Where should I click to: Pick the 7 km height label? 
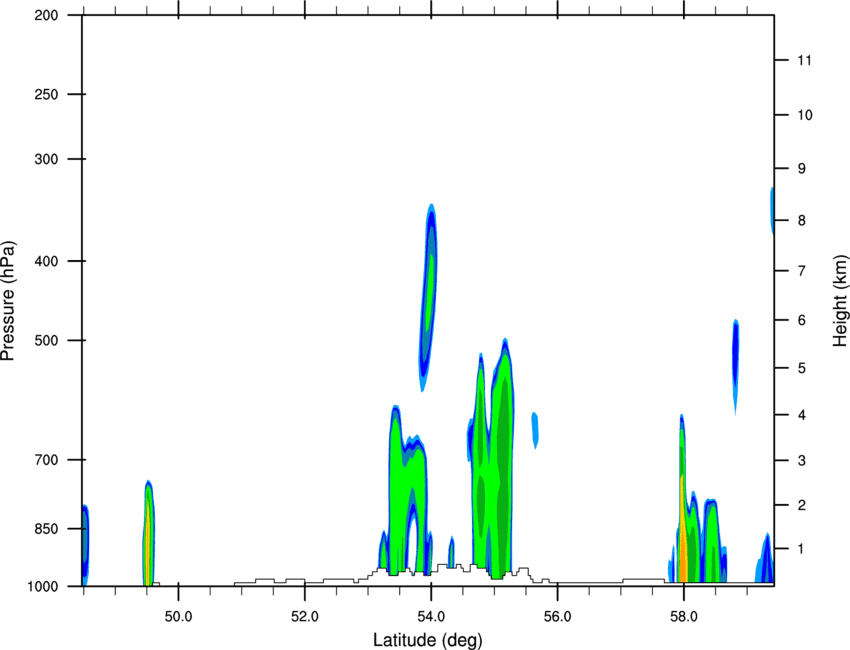pyautogui.click(x=802, y=271)
